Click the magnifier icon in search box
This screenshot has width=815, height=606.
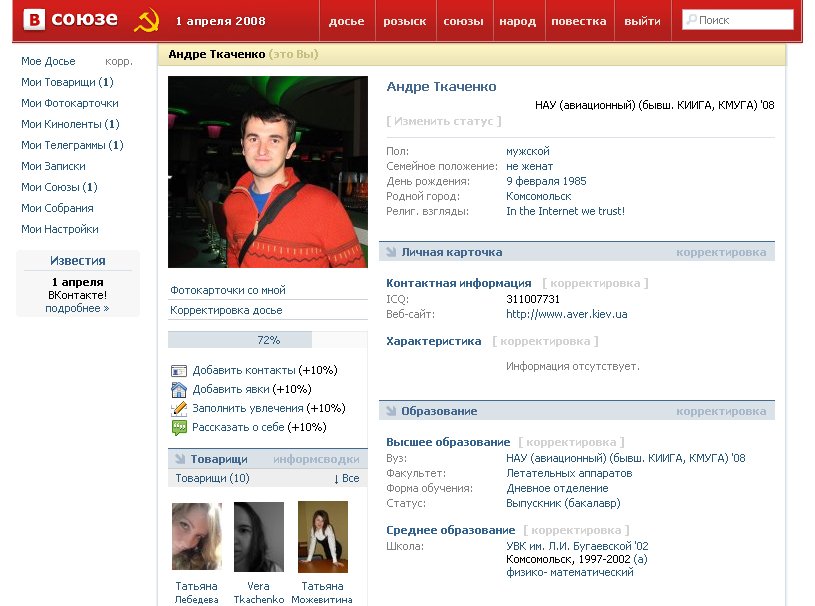pyautogui.click(x=691, y=20)
